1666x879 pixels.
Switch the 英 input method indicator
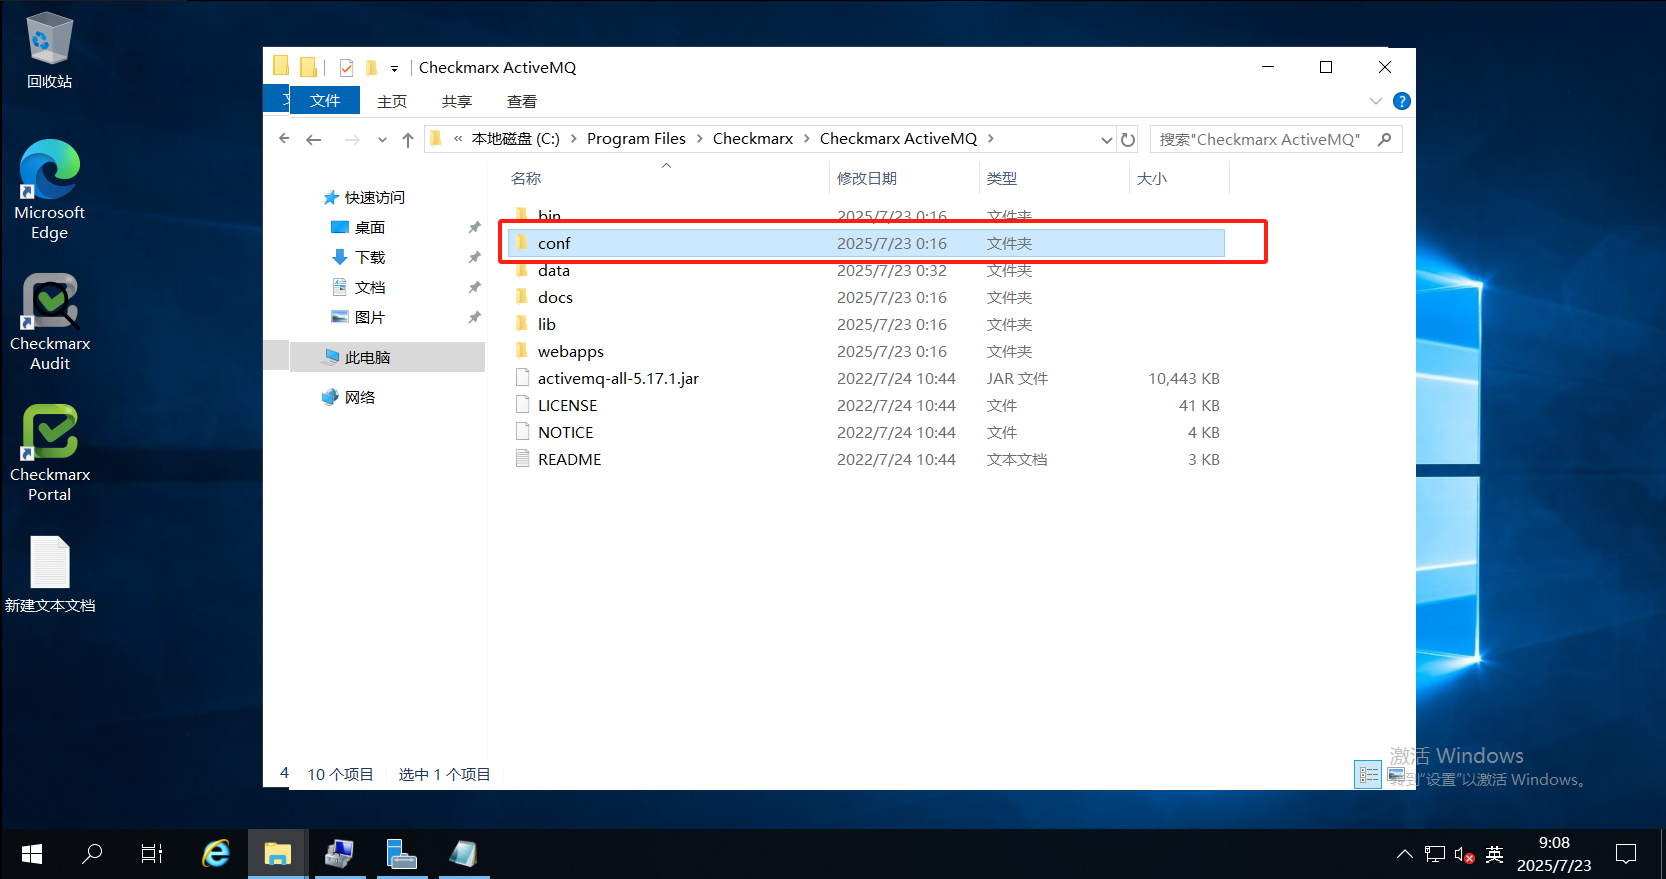tap(1495, 854)
